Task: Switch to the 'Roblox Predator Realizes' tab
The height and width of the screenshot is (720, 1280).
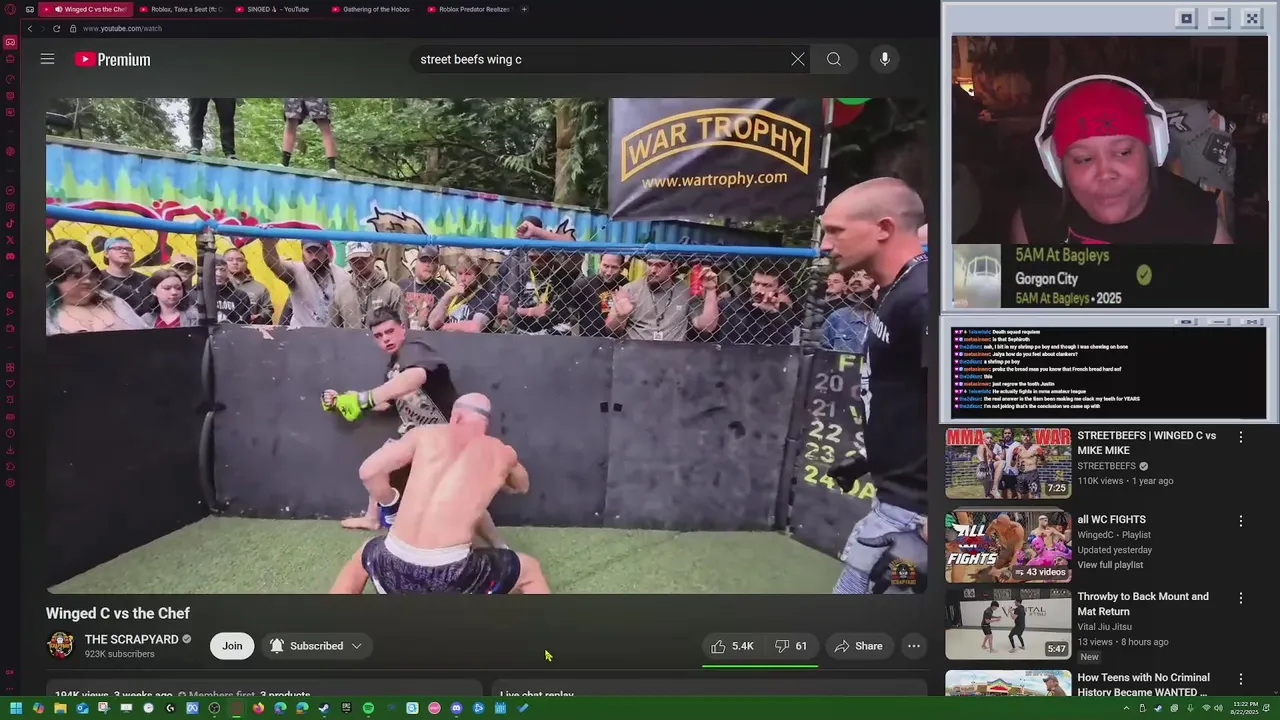Action: [x=468, y=9]
